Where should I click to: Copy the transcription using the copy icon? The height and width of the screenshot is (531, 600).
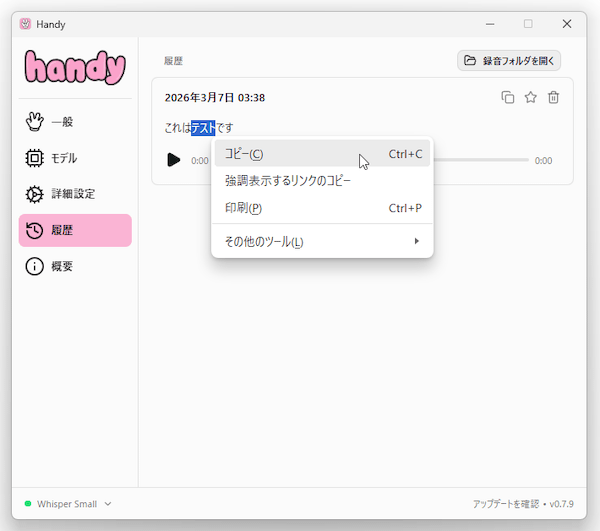coord(508,98)
